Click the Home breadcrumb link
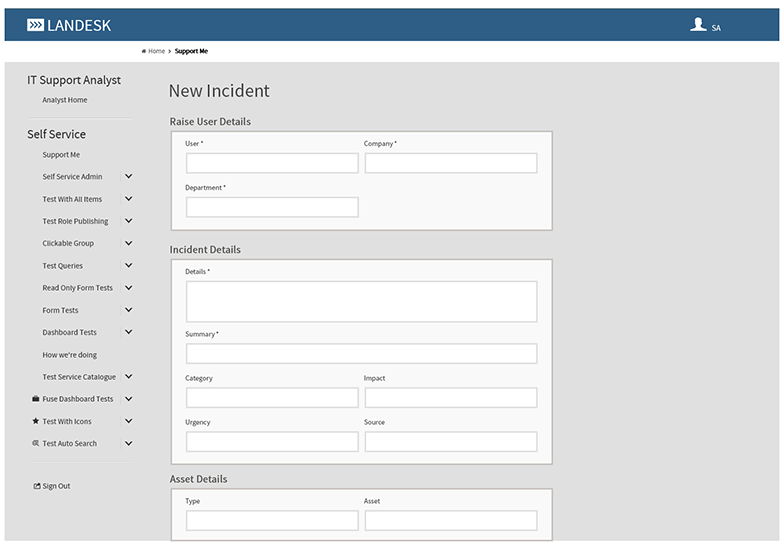Viewport: 784px width, 557px height. tap(155, 51)
